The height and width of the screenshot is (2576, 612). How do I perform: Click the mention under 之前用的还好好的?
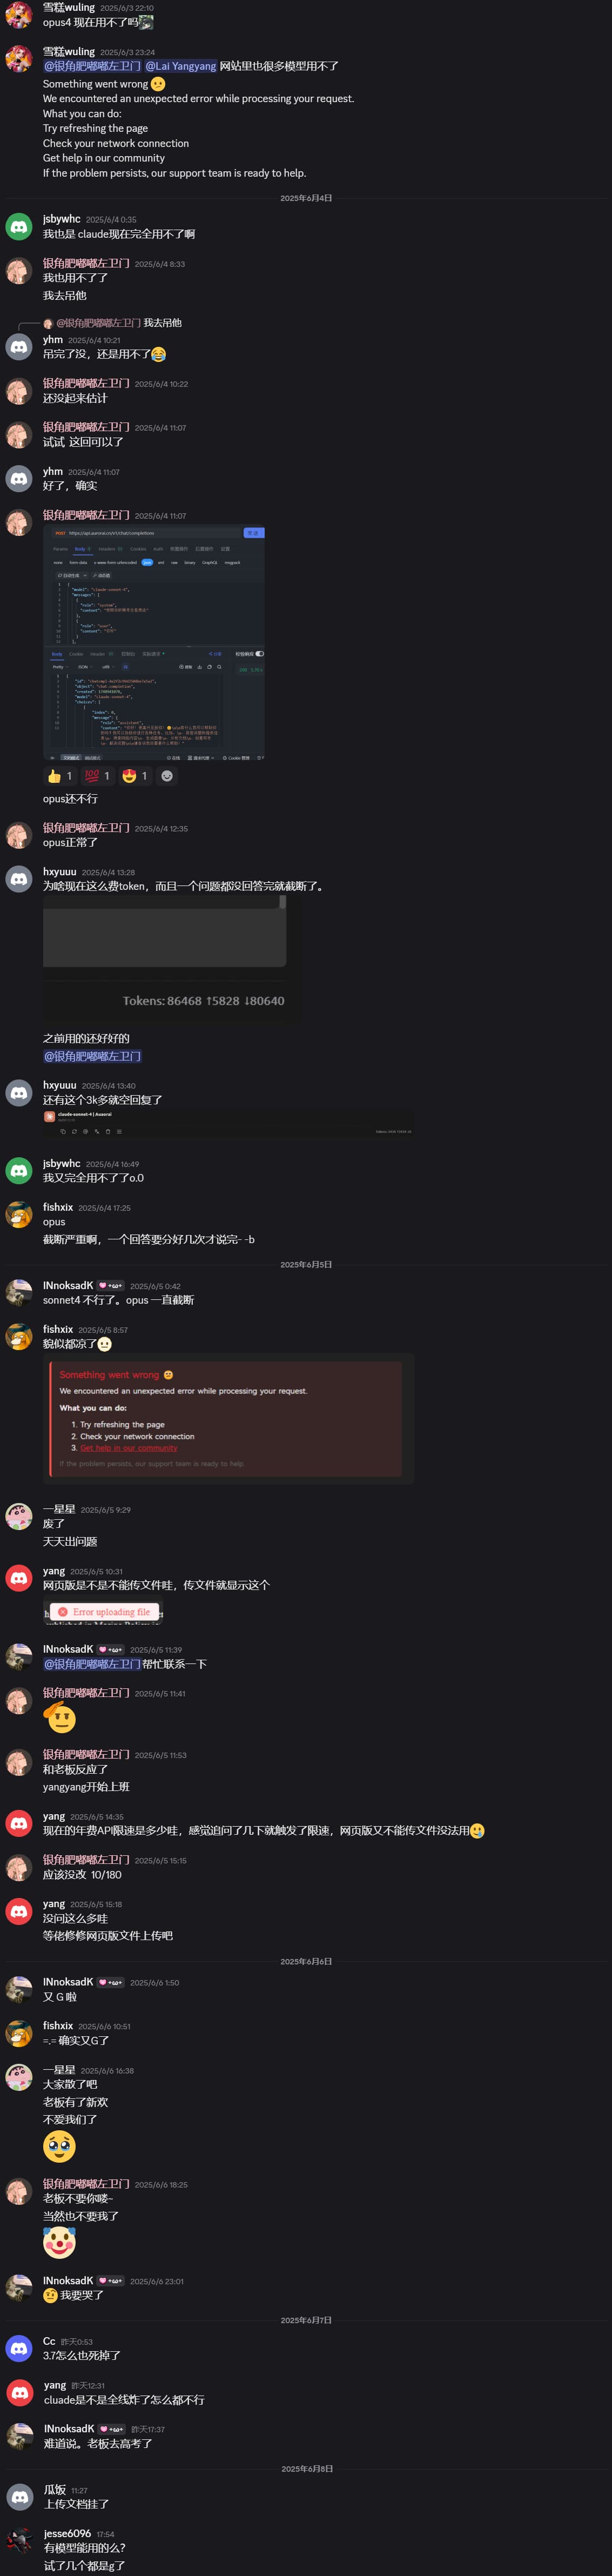pos(92,1056)
